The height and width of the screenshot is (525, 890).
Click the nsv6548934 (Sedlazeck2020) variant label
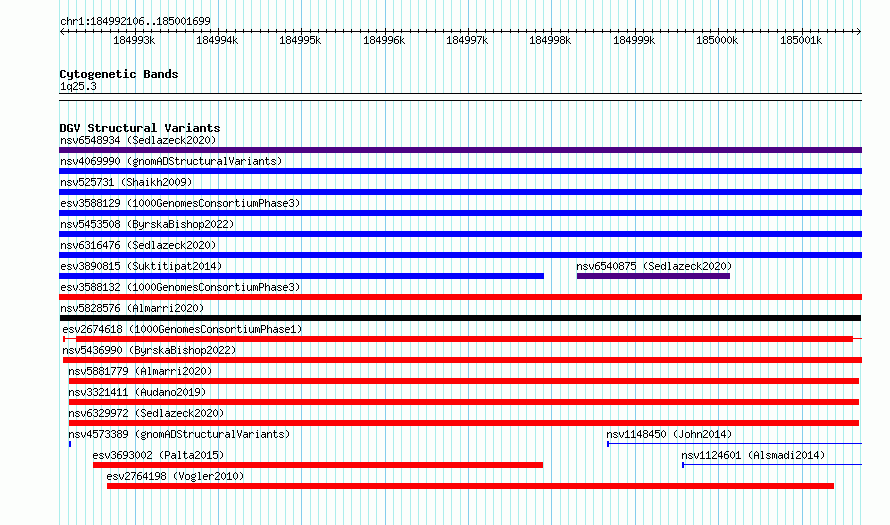coord(138,140)
